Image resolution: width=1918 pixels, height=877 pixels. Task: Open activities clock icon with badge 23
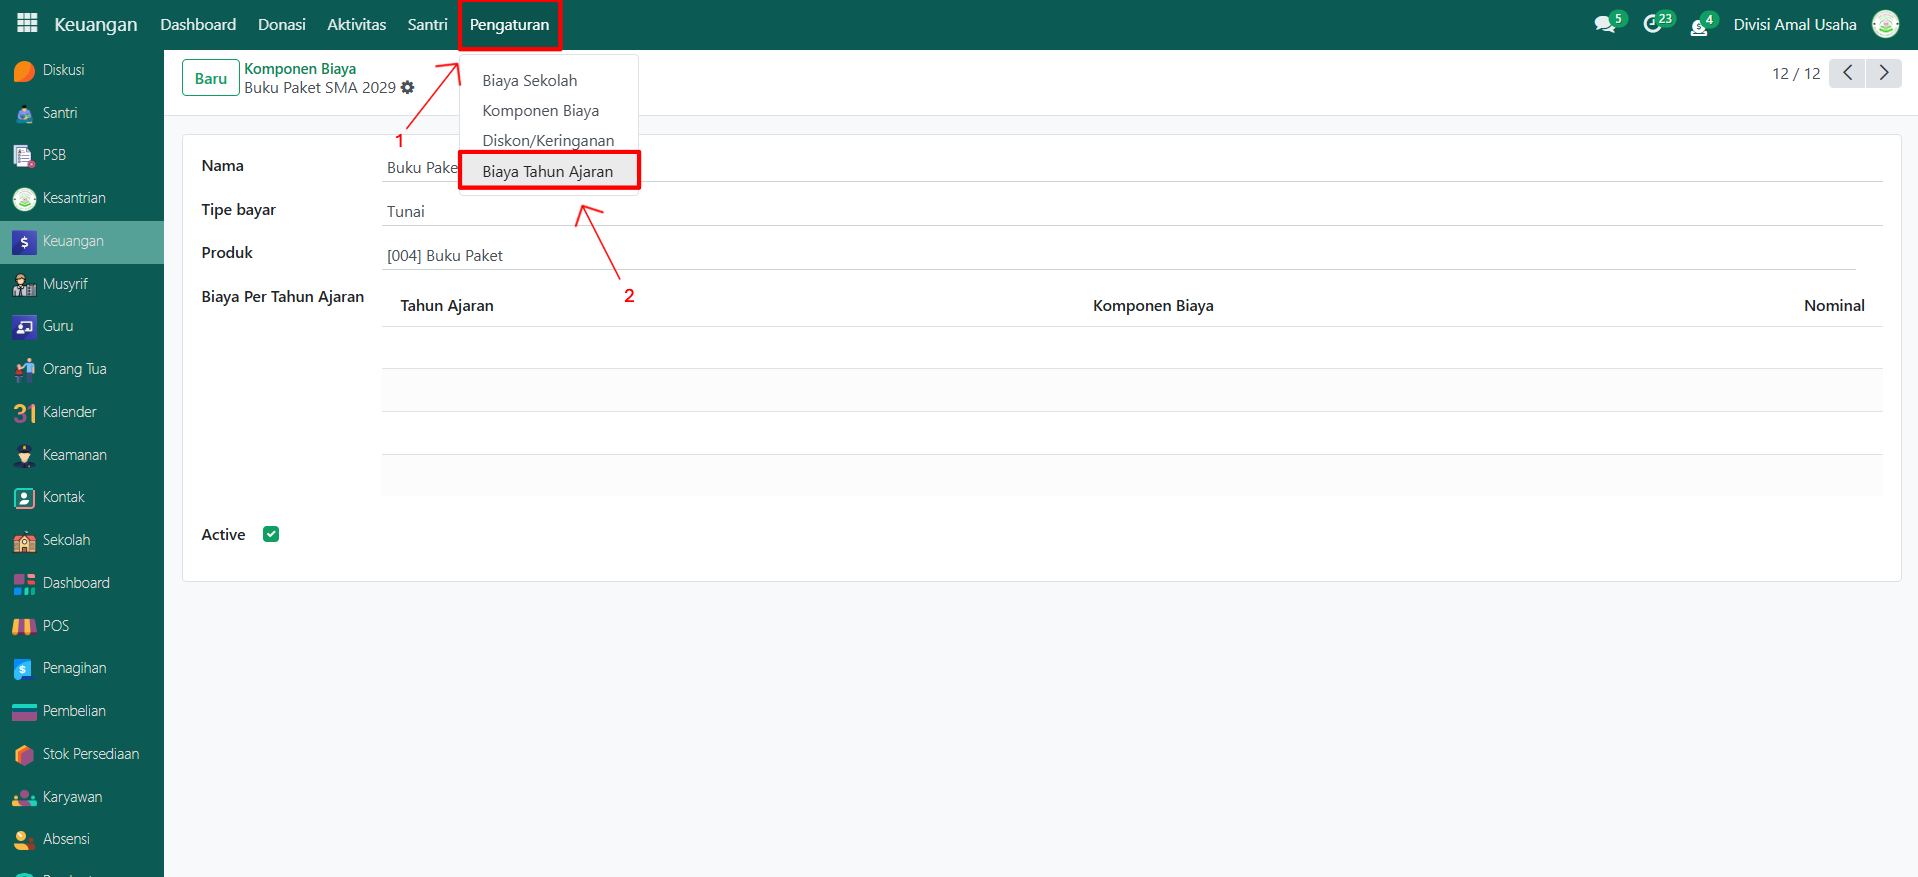coord(1653,24)
